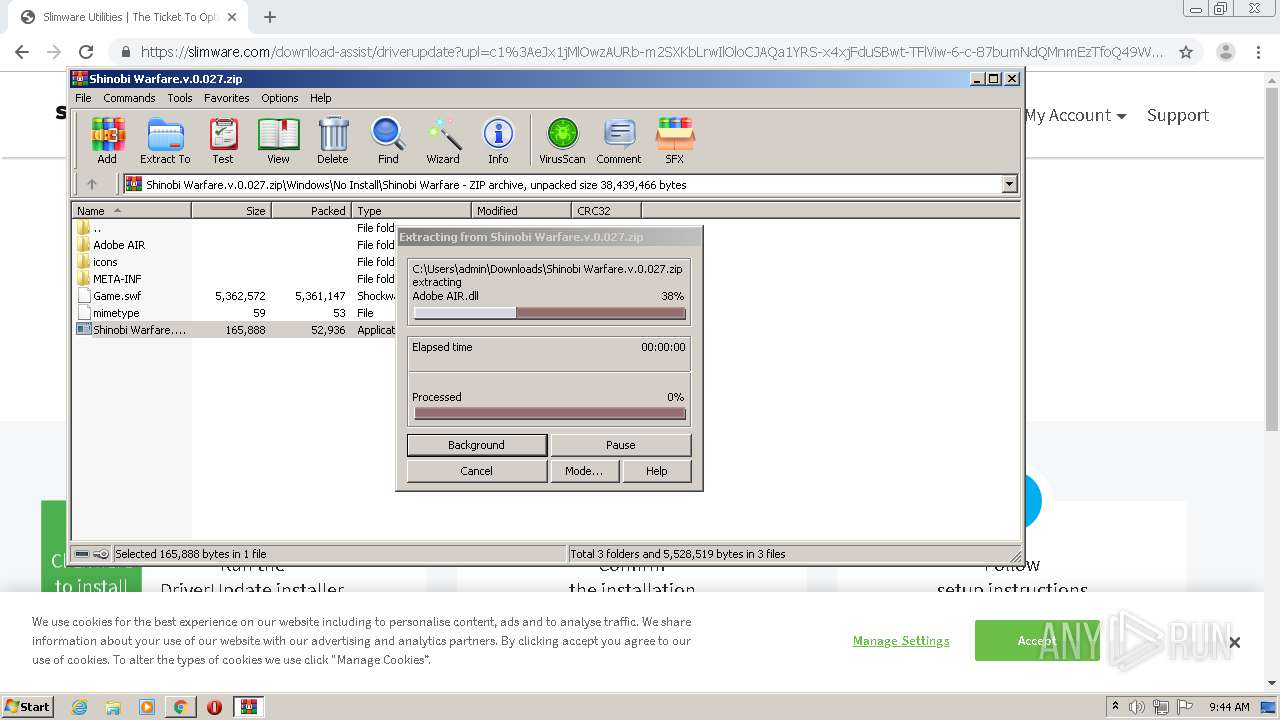Click the SFX toolbar icon
The width and height of the screenshot is (1280, 720).
[x=675, y=140]
